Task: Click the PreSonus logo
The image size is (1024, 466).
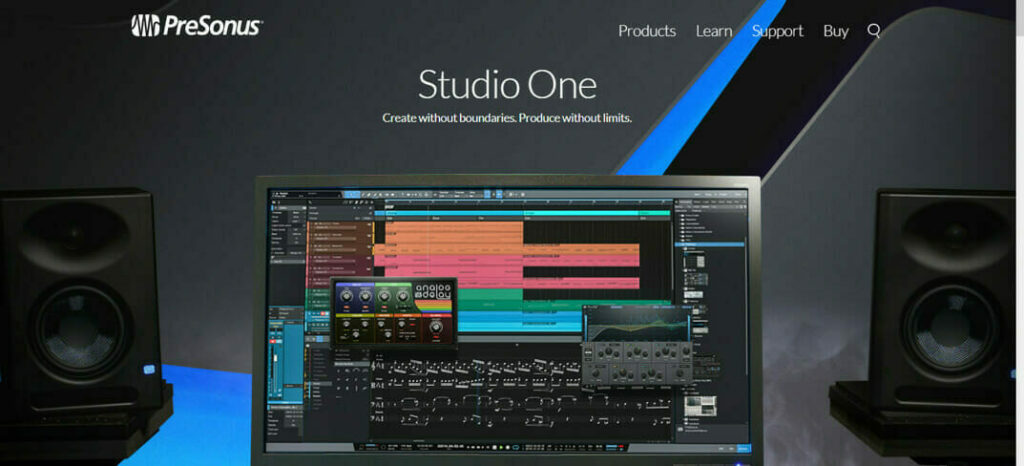Action: point(197,26)
